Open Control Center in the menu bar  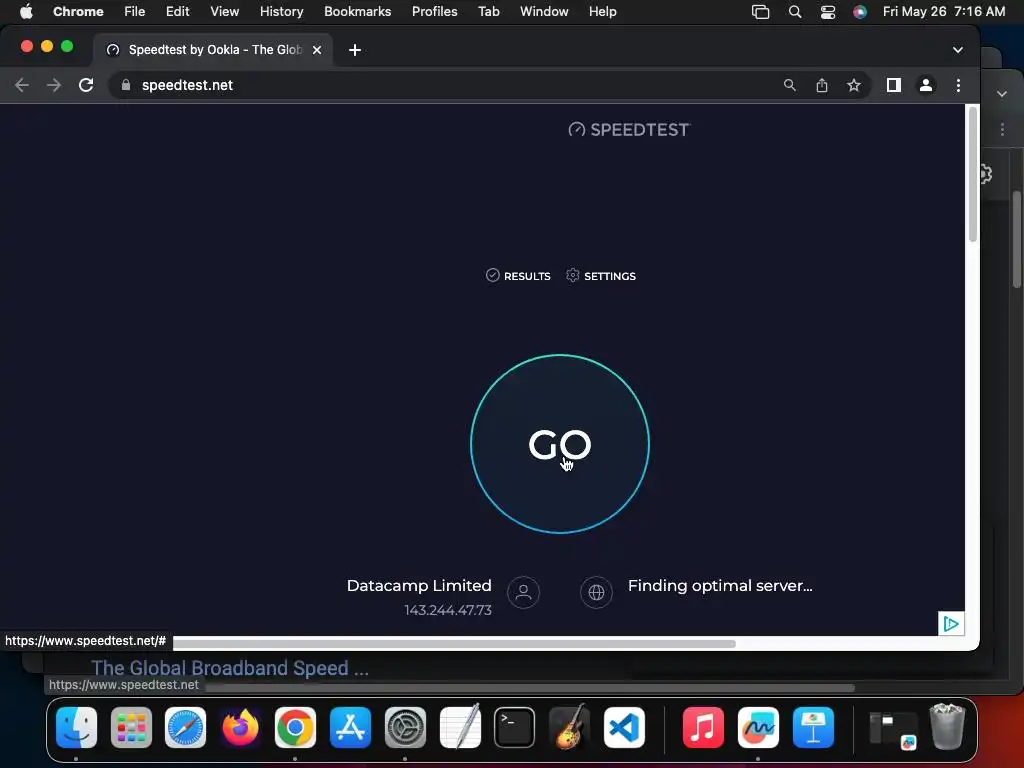[827, 11]
